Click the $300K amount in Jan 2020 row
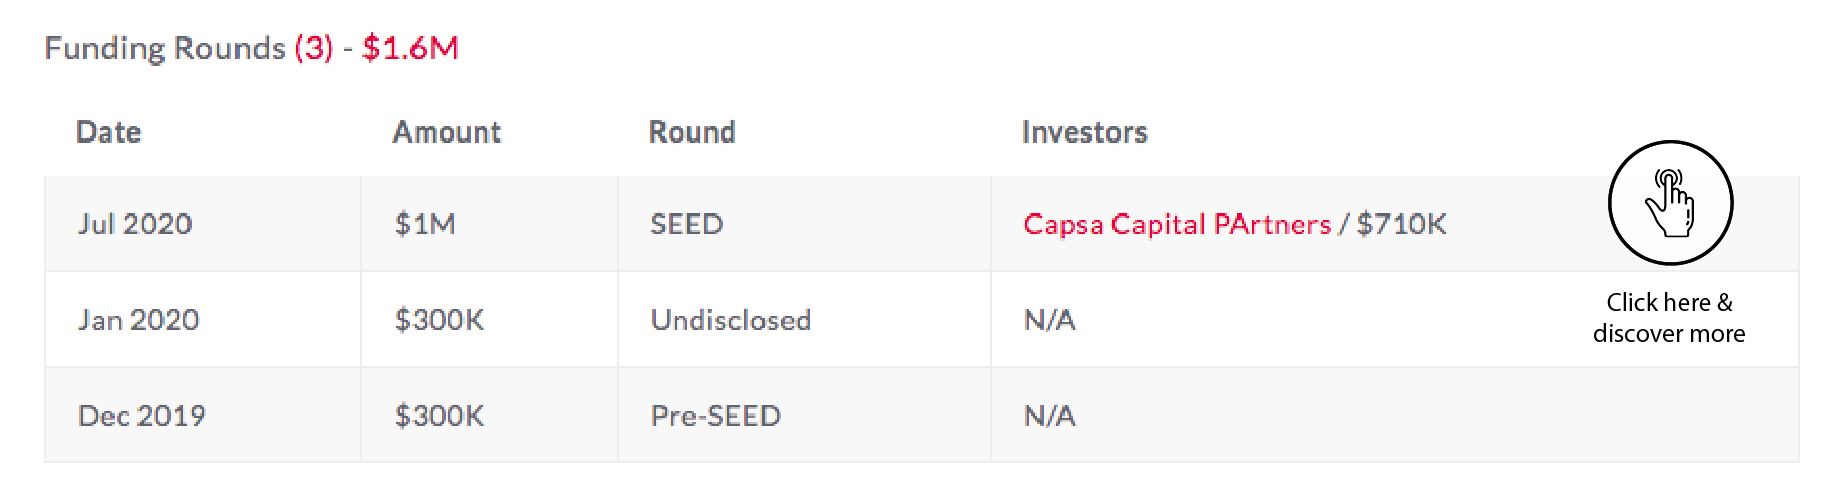Image resolution: width=1830 pixels, height=495 pixels. (x=439, y=320)
